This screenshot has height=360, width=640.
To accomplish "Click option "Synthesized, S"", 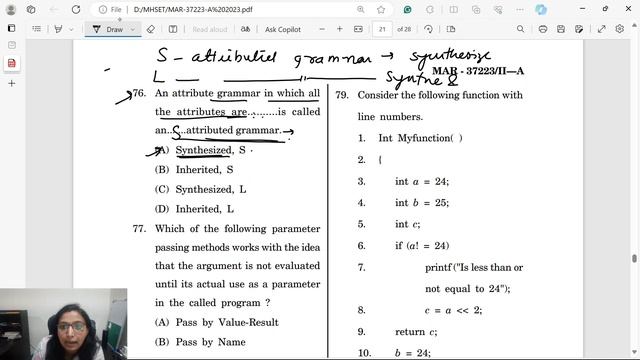I will [200, 150].
